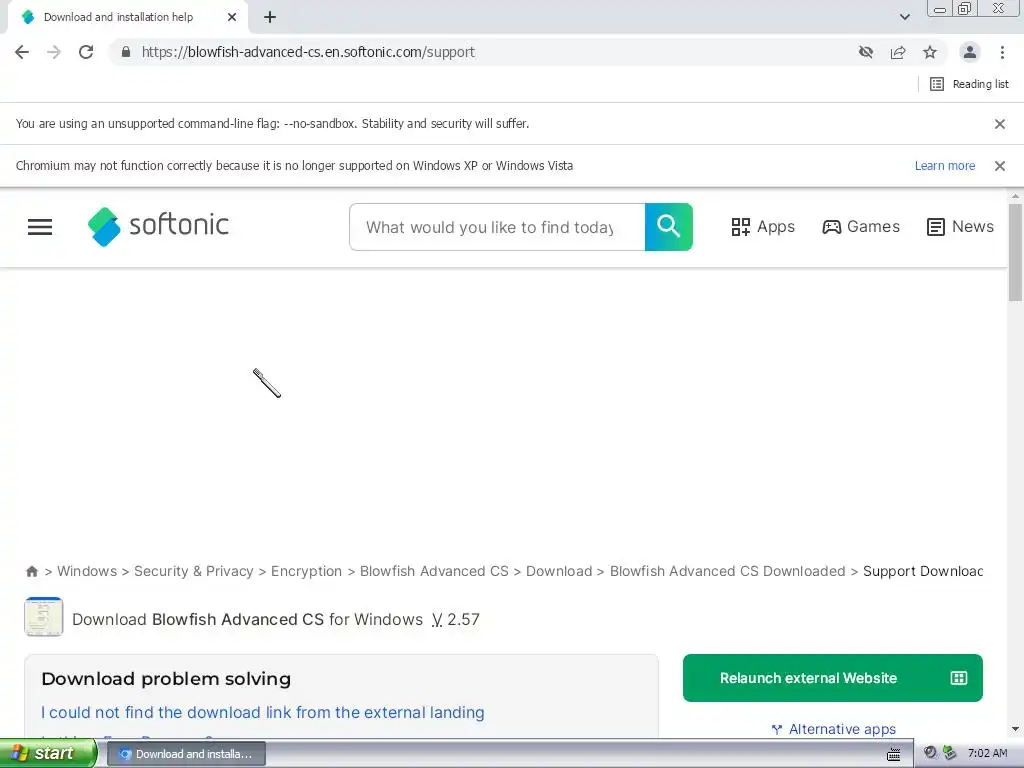Viewport: 1024px width, 768px height.
Task: Dismiss the Windows XP support warning
Action: (1000, 166)
